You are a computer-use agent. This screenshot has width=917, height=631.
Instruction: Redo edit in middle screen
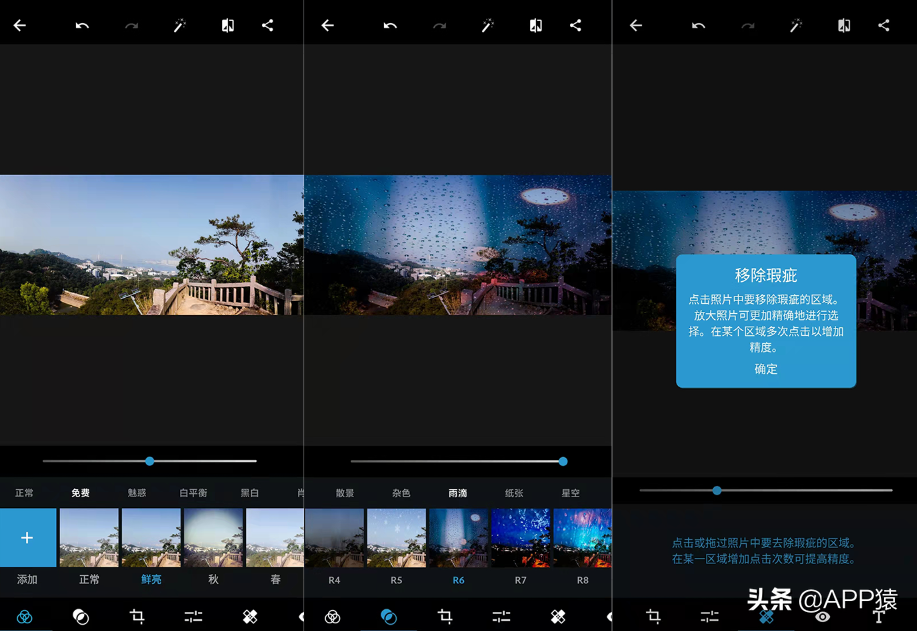coord(439,25)
